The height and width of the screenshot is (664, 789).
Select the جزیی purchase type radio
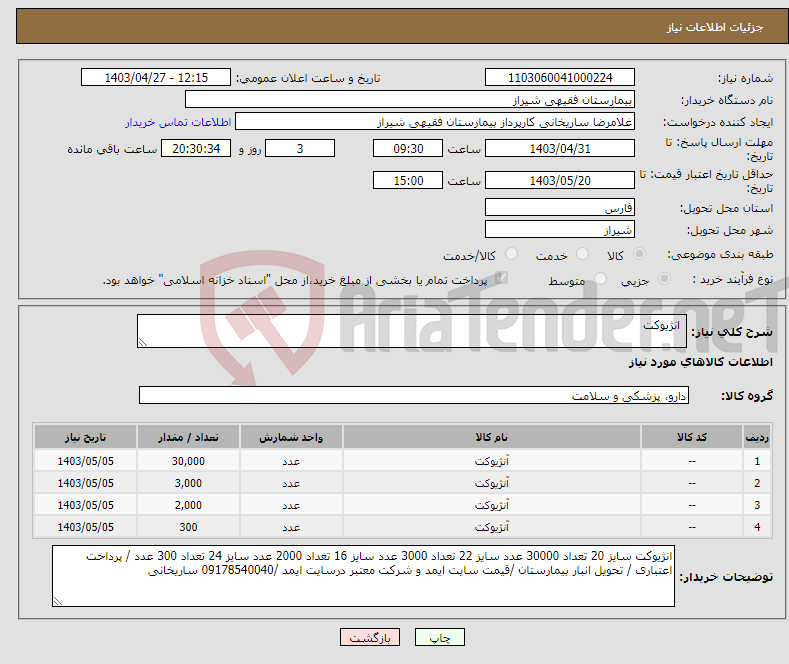click(x=664, y=279)
